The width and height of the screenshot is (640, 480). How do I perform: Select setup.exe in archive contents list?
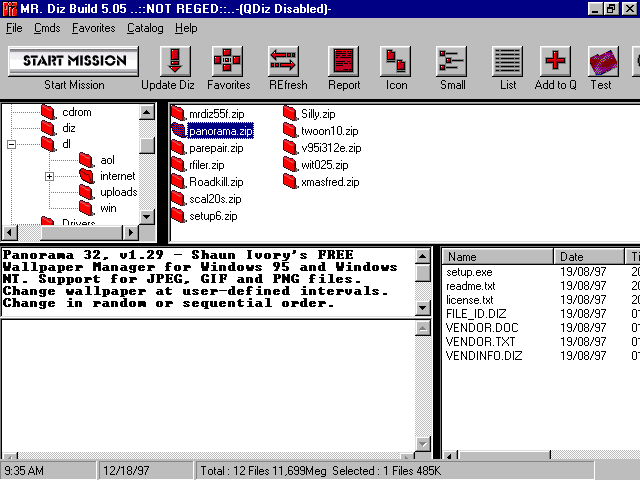(469, 272)
